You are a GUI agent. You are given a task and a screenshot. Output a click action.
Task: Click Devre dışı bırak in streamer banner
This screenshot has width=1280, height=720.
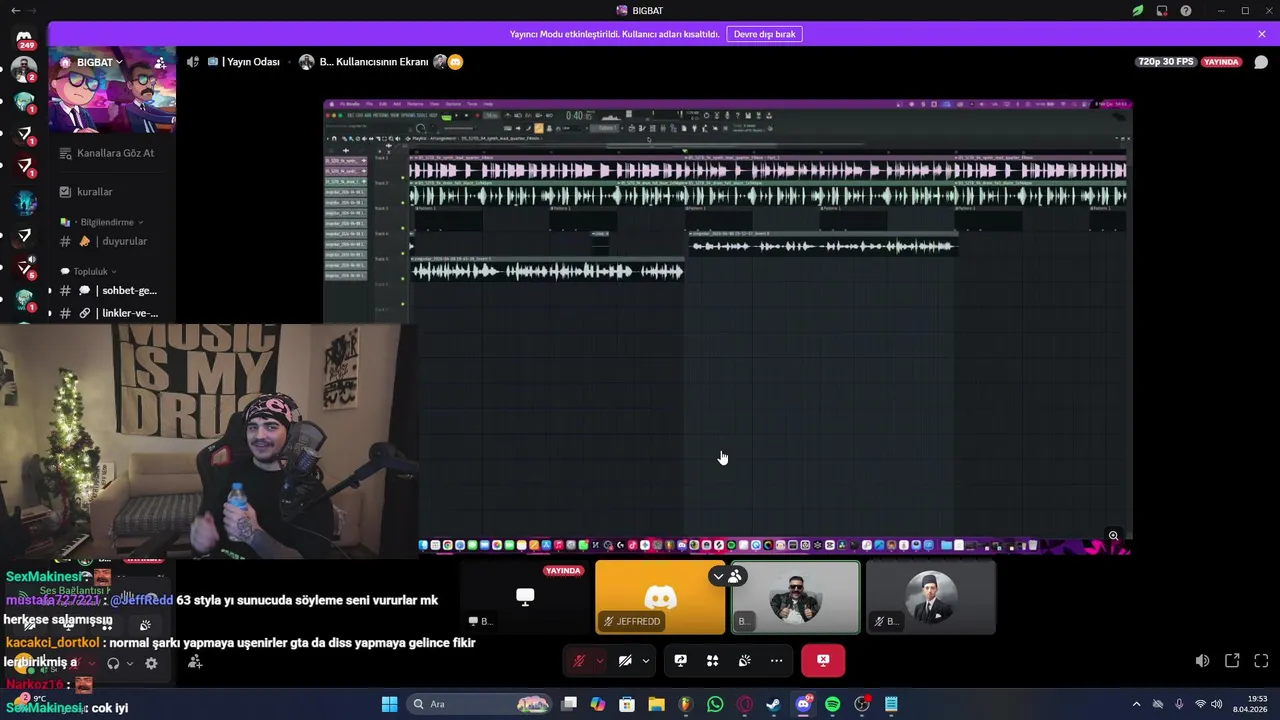[x=764, y=34]
